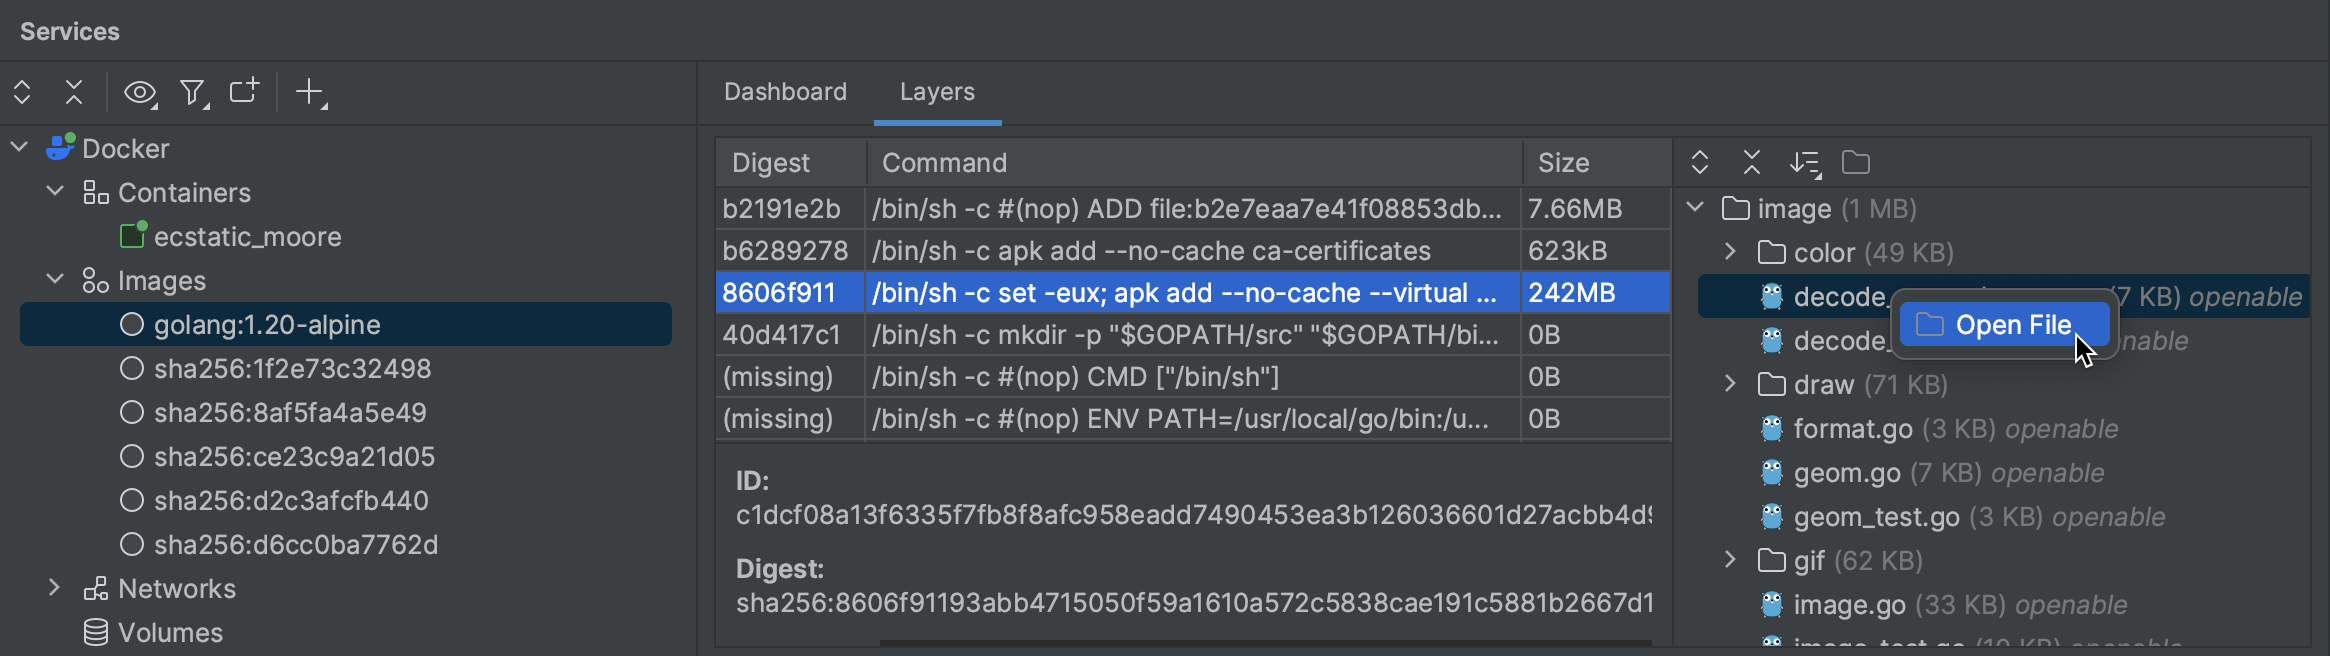Image resolution: width=2330 pixels, height=656 pixels.
Task: Collapse all nodes in the Services tree
Action: [75, 92]
